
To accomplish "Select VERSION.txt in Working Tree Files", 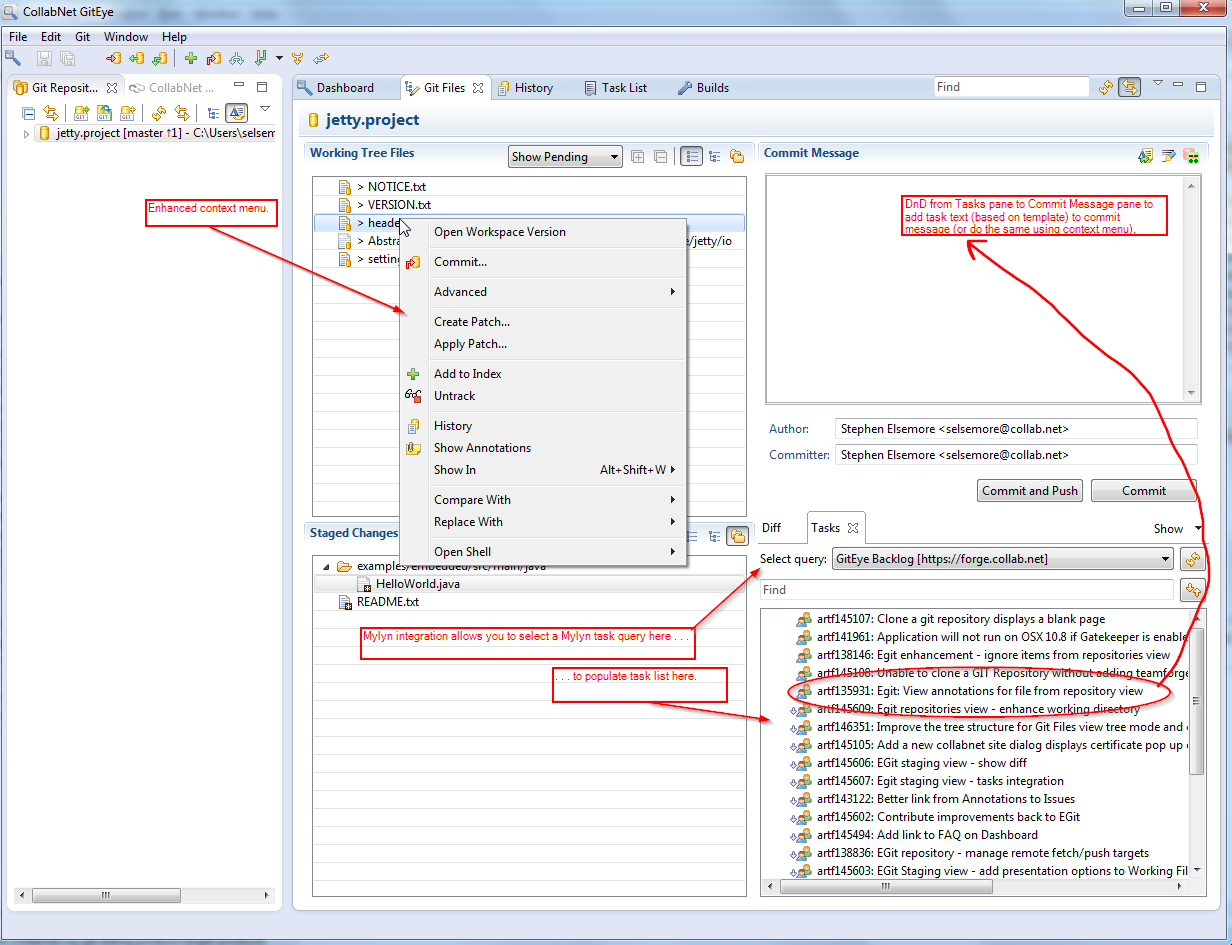I will (x=399, y=205).
